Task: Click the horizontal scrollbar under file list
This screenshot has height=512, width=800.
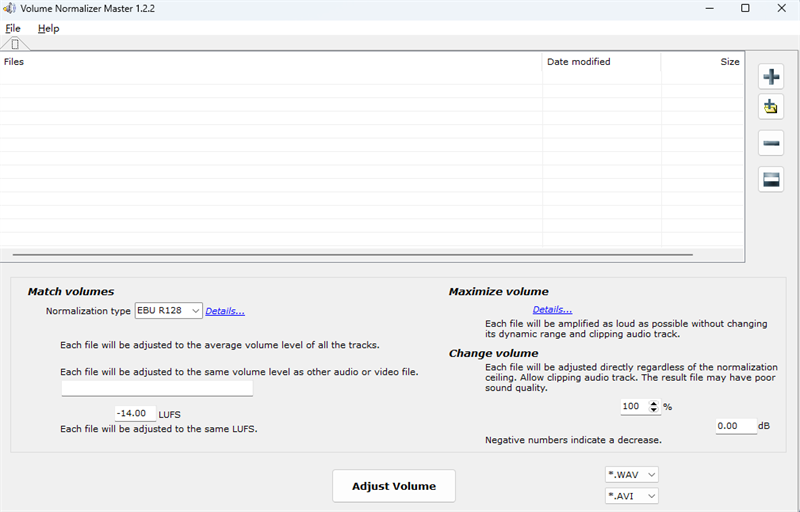Action: (353, 254)
